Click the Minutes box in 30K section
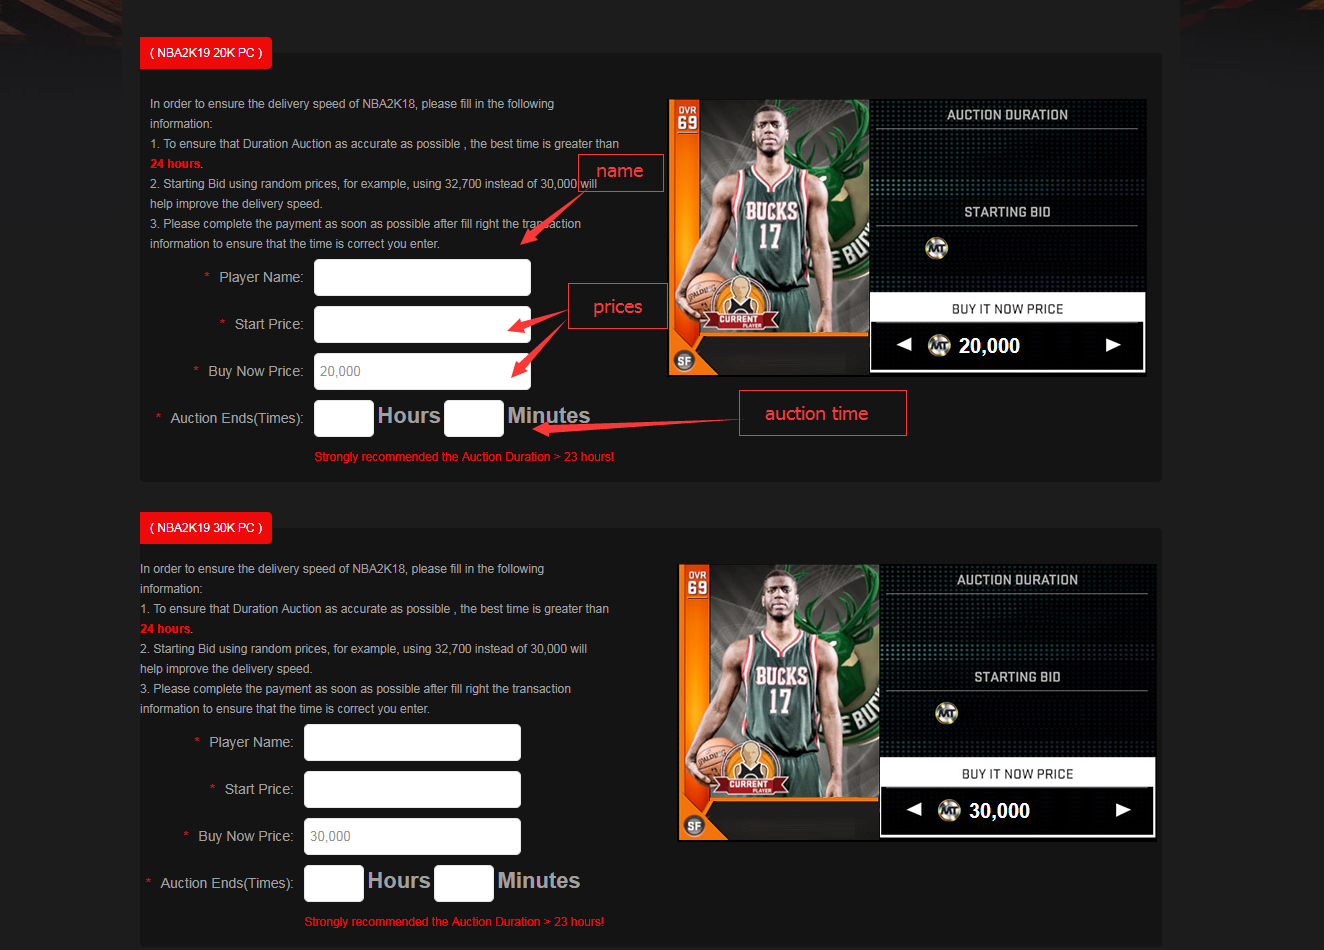Image resolution: width=1324 pixels, height=950 pixels. coord(464,883)
